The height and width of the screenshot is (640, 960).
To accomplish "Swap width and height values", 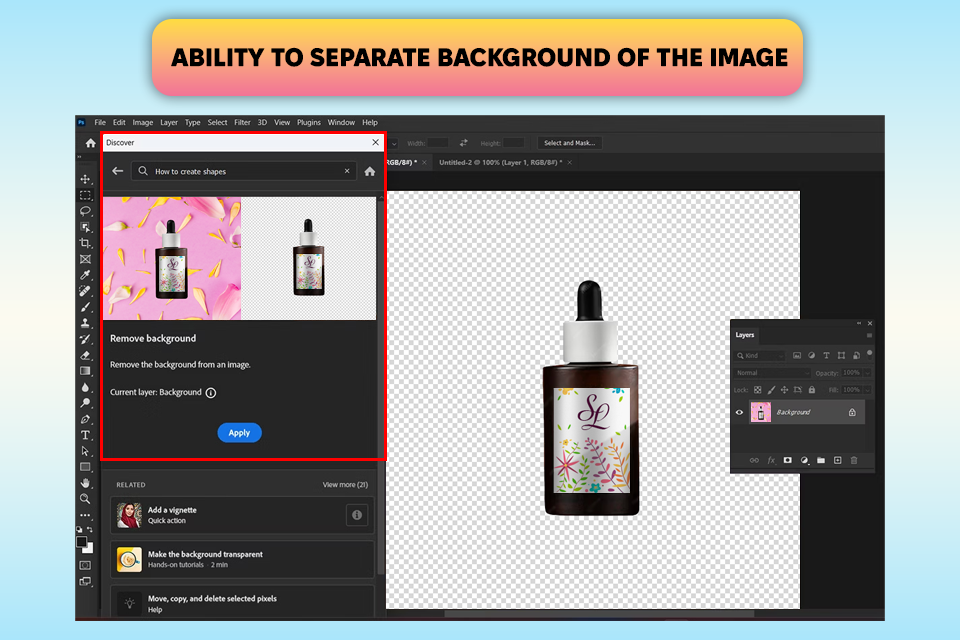I will click(x=463, y=143).
